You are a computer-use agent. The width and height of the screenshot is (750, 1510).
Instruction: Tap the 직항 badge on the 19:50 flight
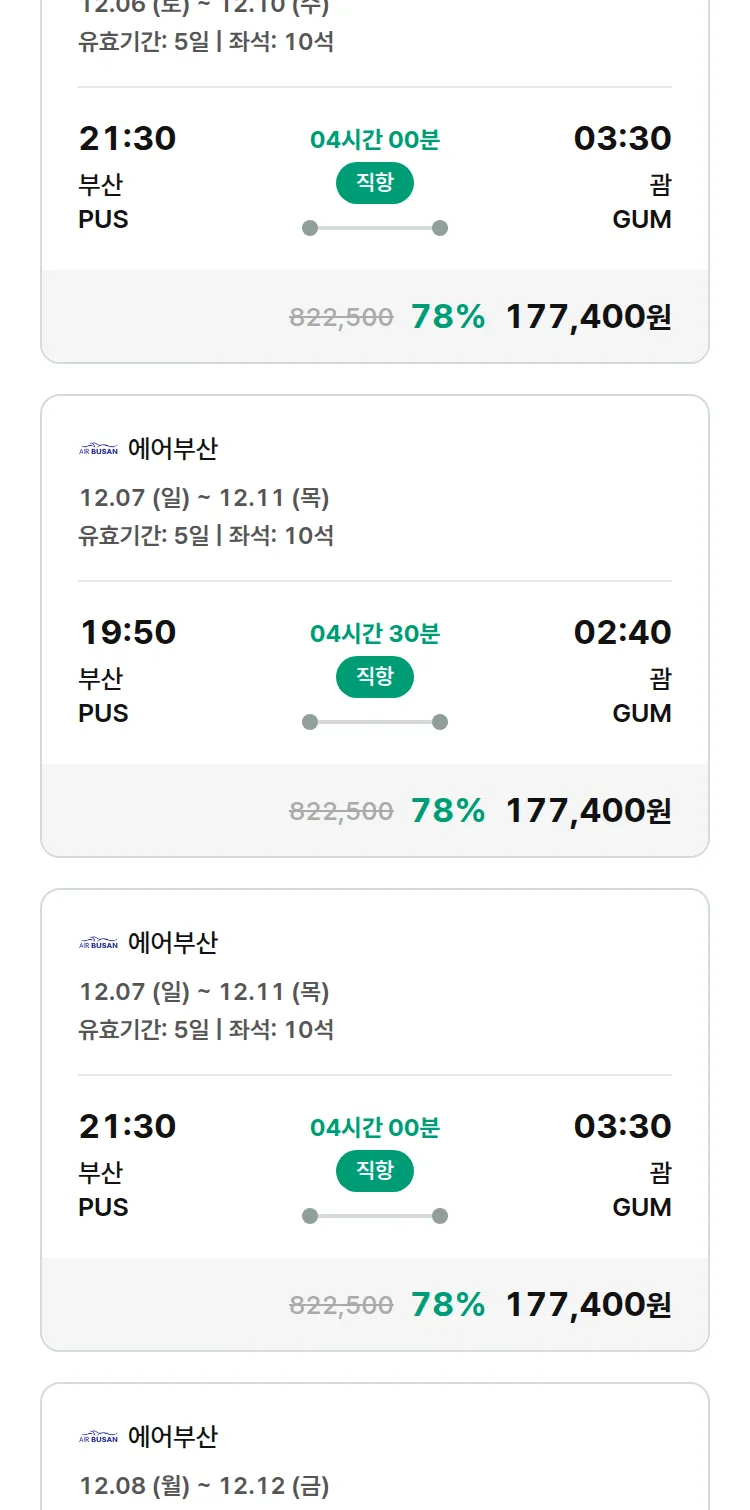tap(374, 677)
